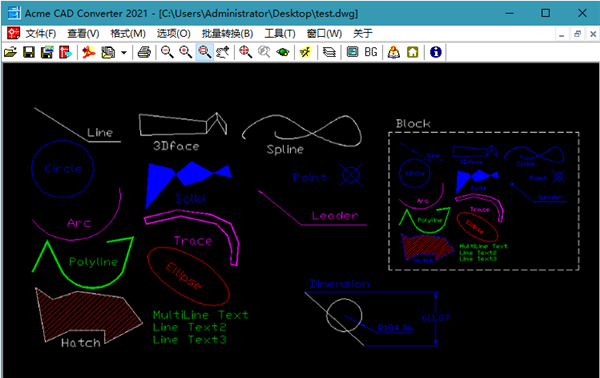The height and width of the screenshot is (378, 600).
Task: Click the Convert to PDF icon
Action: [89, 52]
